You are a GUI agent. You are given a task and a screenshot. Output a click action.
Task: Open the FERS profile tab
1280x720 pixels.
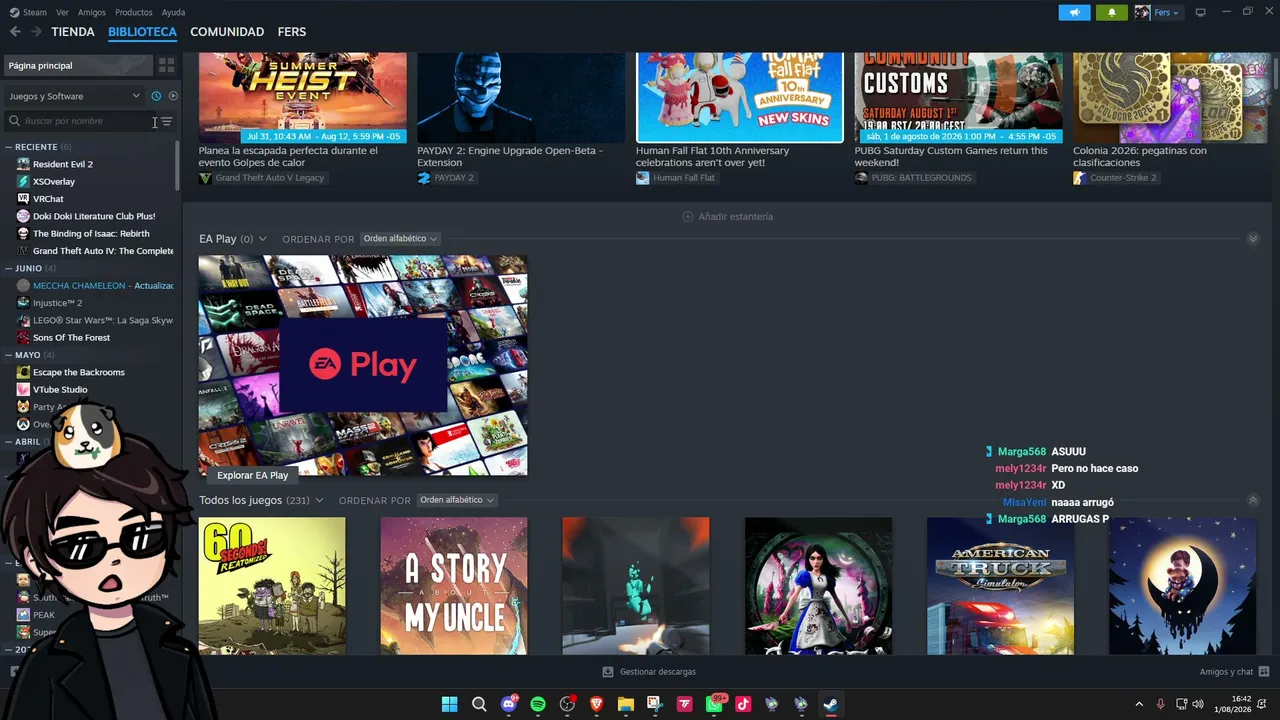pos(292,32)
